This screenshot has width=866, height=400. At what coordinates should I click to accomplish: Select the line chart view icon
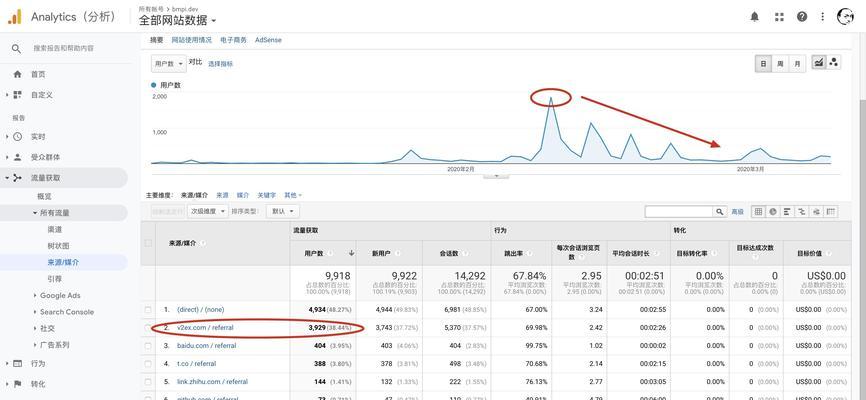click(x=819, y=63)
